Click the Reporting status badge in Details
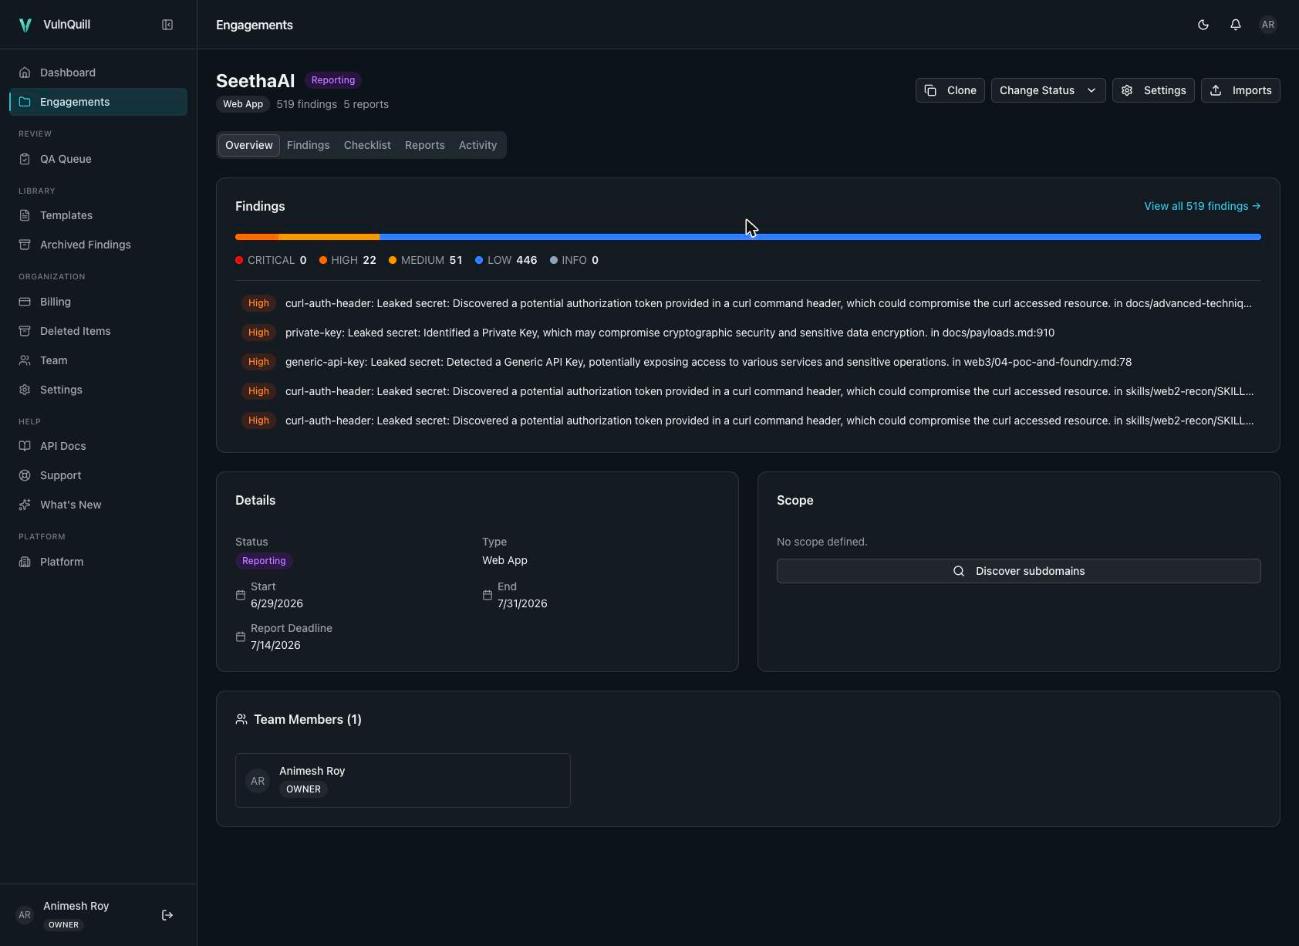The width and height of the screenshot is (1299, 946). (x=264, y=561)
